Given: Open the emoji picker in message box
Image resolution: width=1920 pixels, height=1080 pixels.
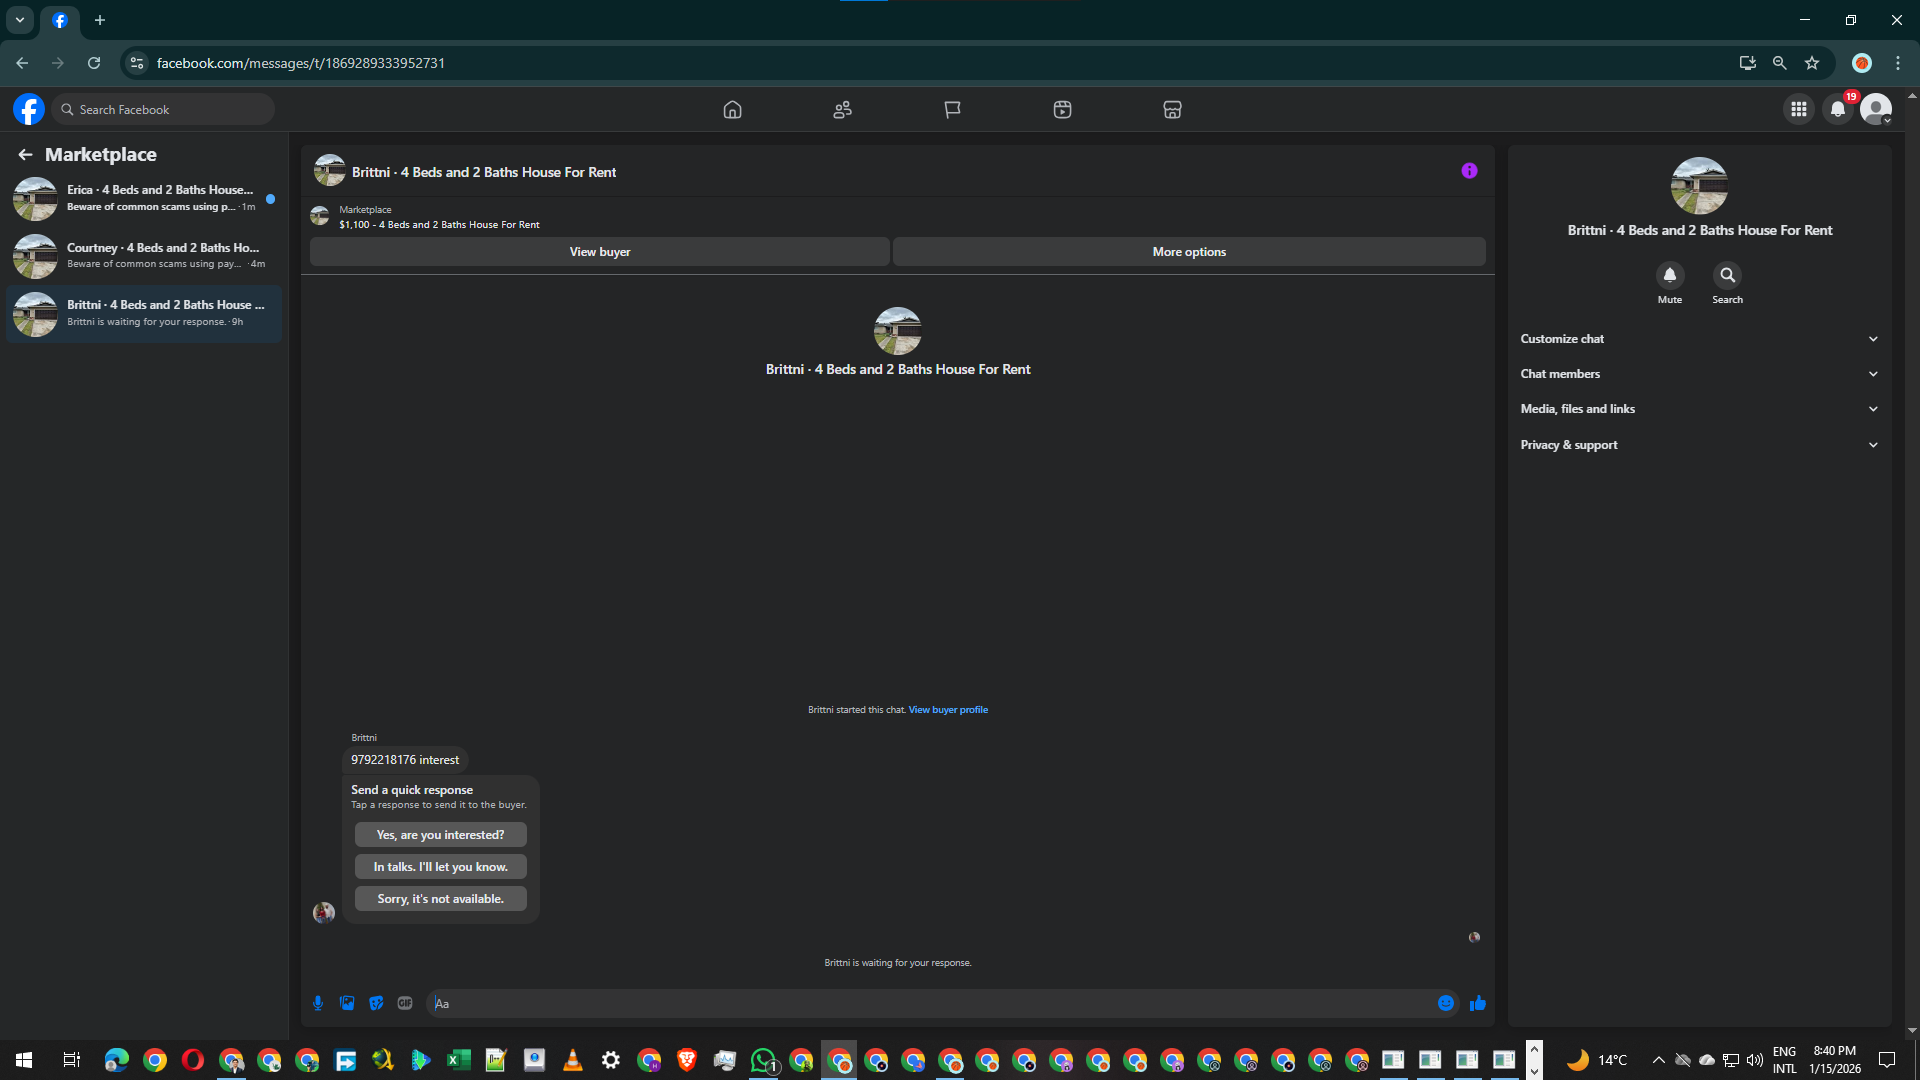Looking at the screenshot, I should 1446,1003.
